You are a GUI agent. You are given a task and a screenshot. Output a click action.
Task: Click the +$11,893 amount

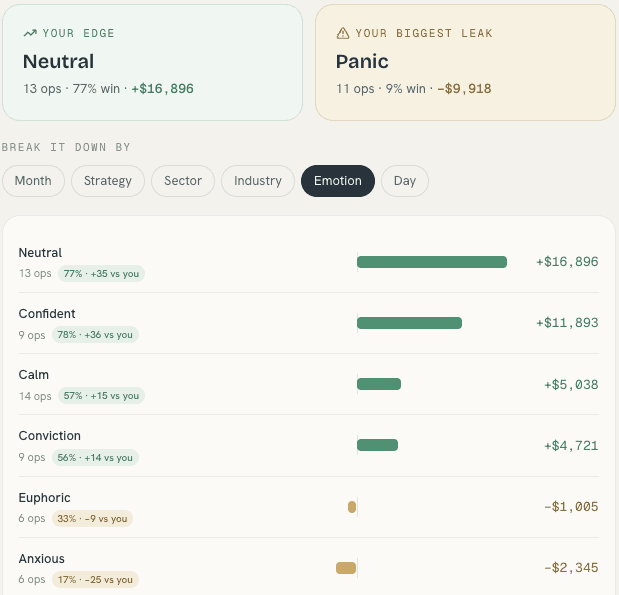tap(567, 323)
